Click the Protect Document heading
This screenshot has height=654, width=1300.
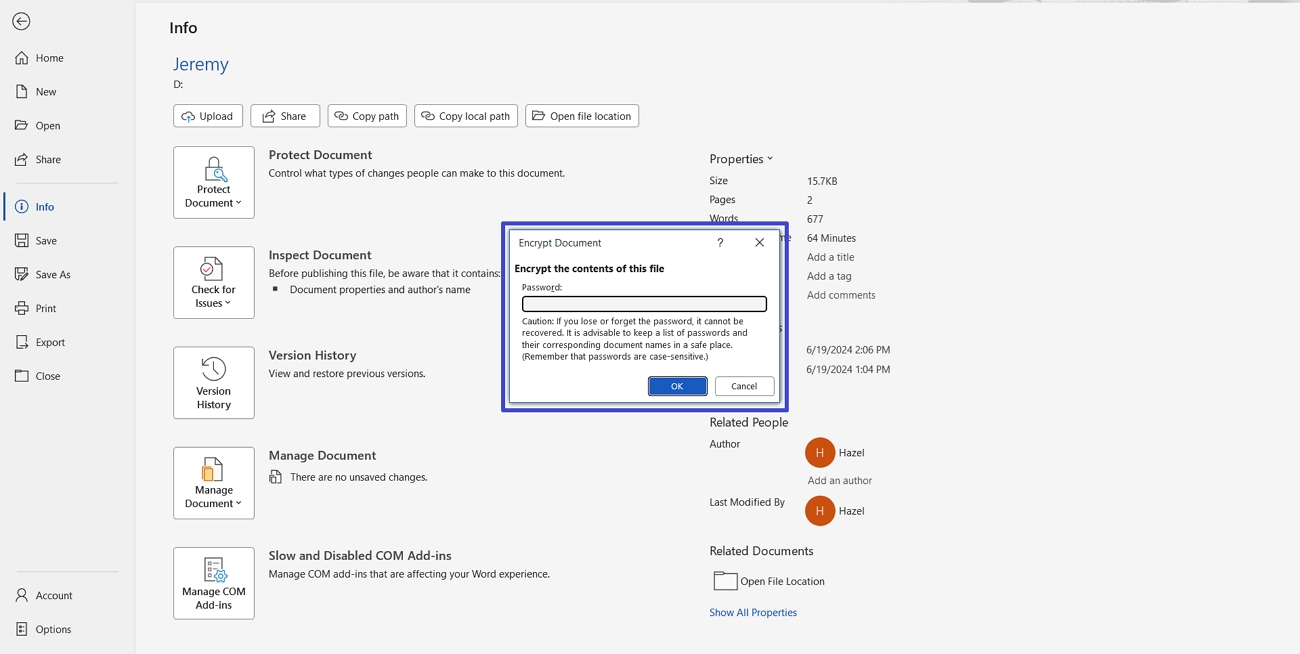pyautogui.click(x=320, y=155)
